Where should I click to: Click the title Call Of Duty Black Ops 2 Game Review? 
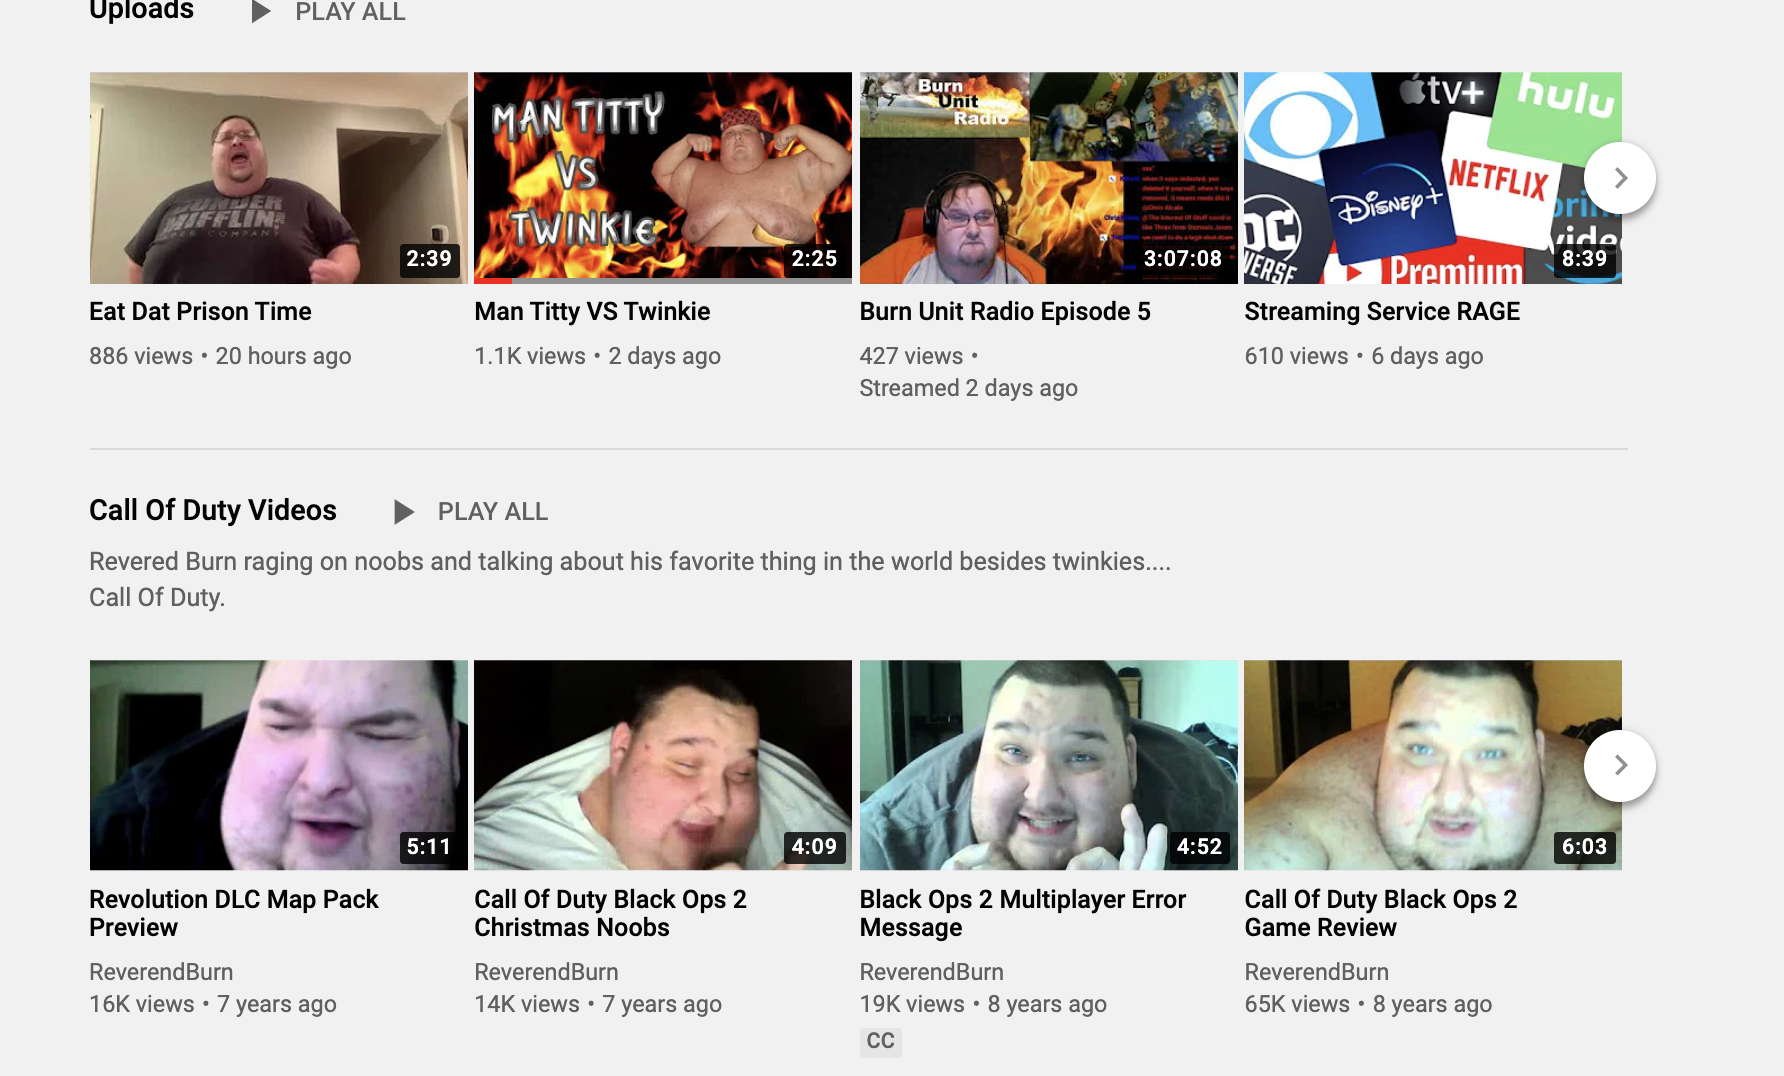click(1381, 913)
